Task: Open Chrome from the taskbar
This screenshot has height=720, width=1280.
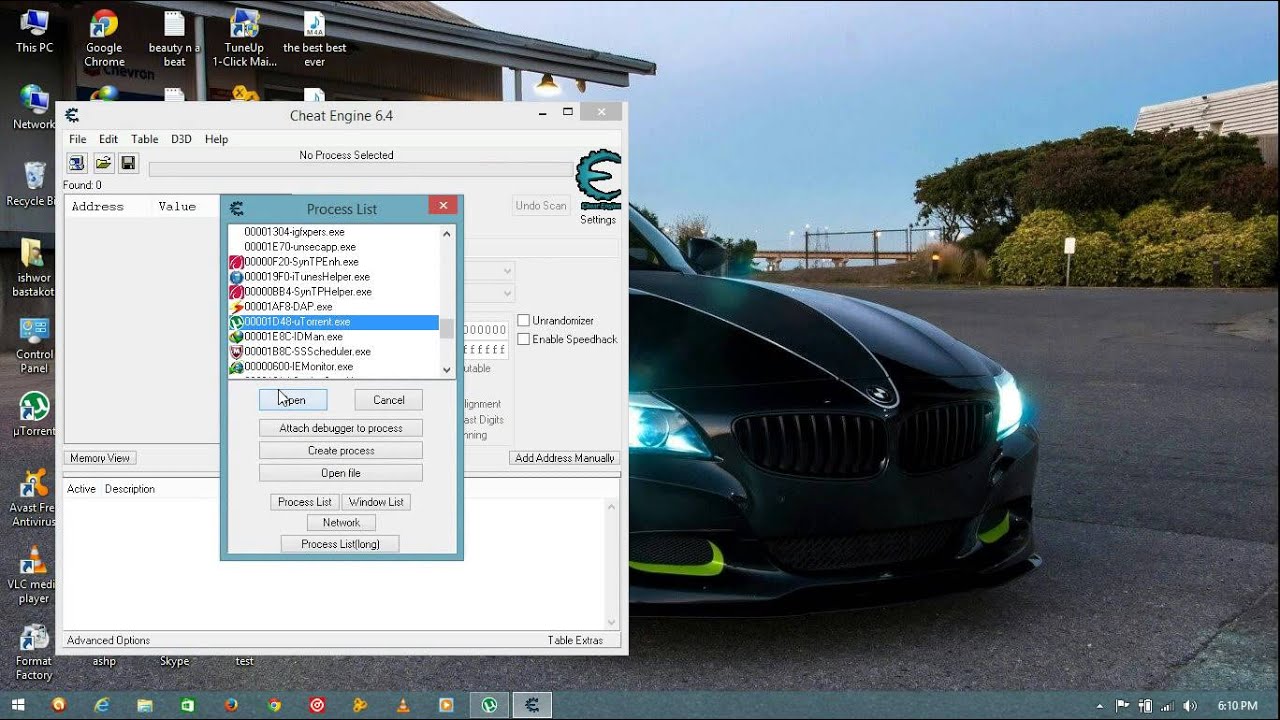Action: point(275,705)
